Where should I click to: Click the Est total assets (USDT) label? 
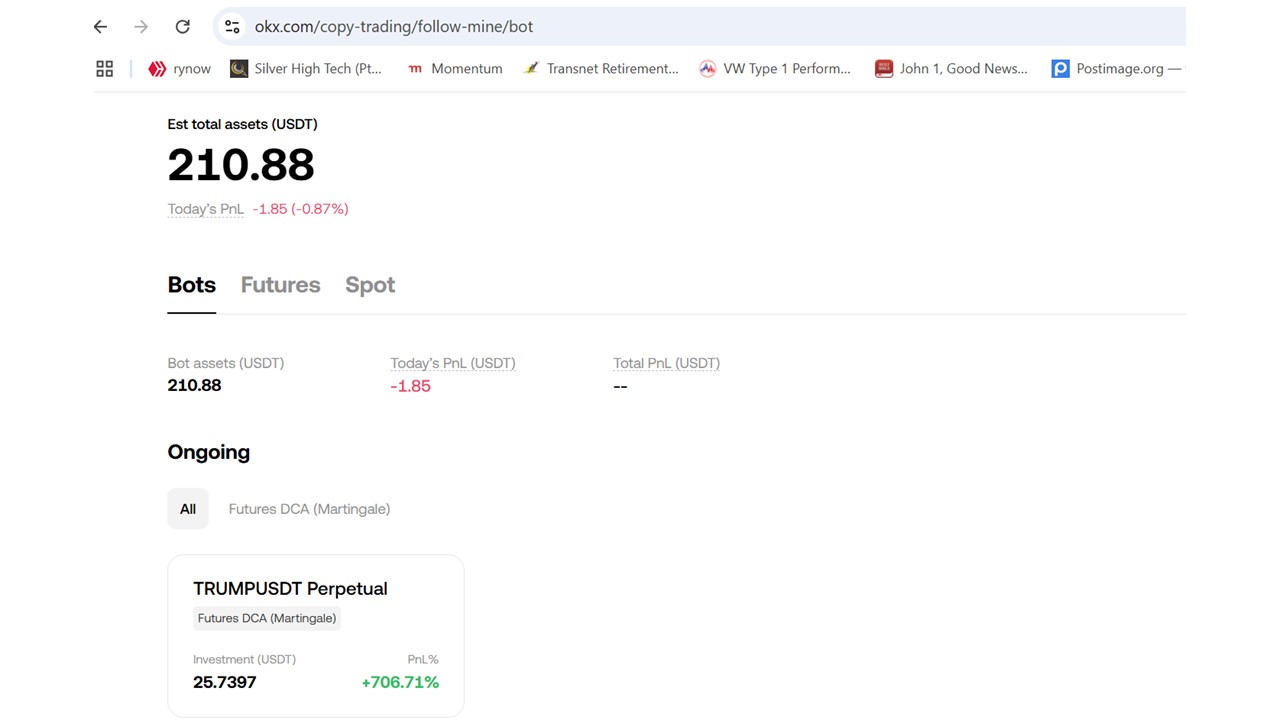(x=242, y=124)
